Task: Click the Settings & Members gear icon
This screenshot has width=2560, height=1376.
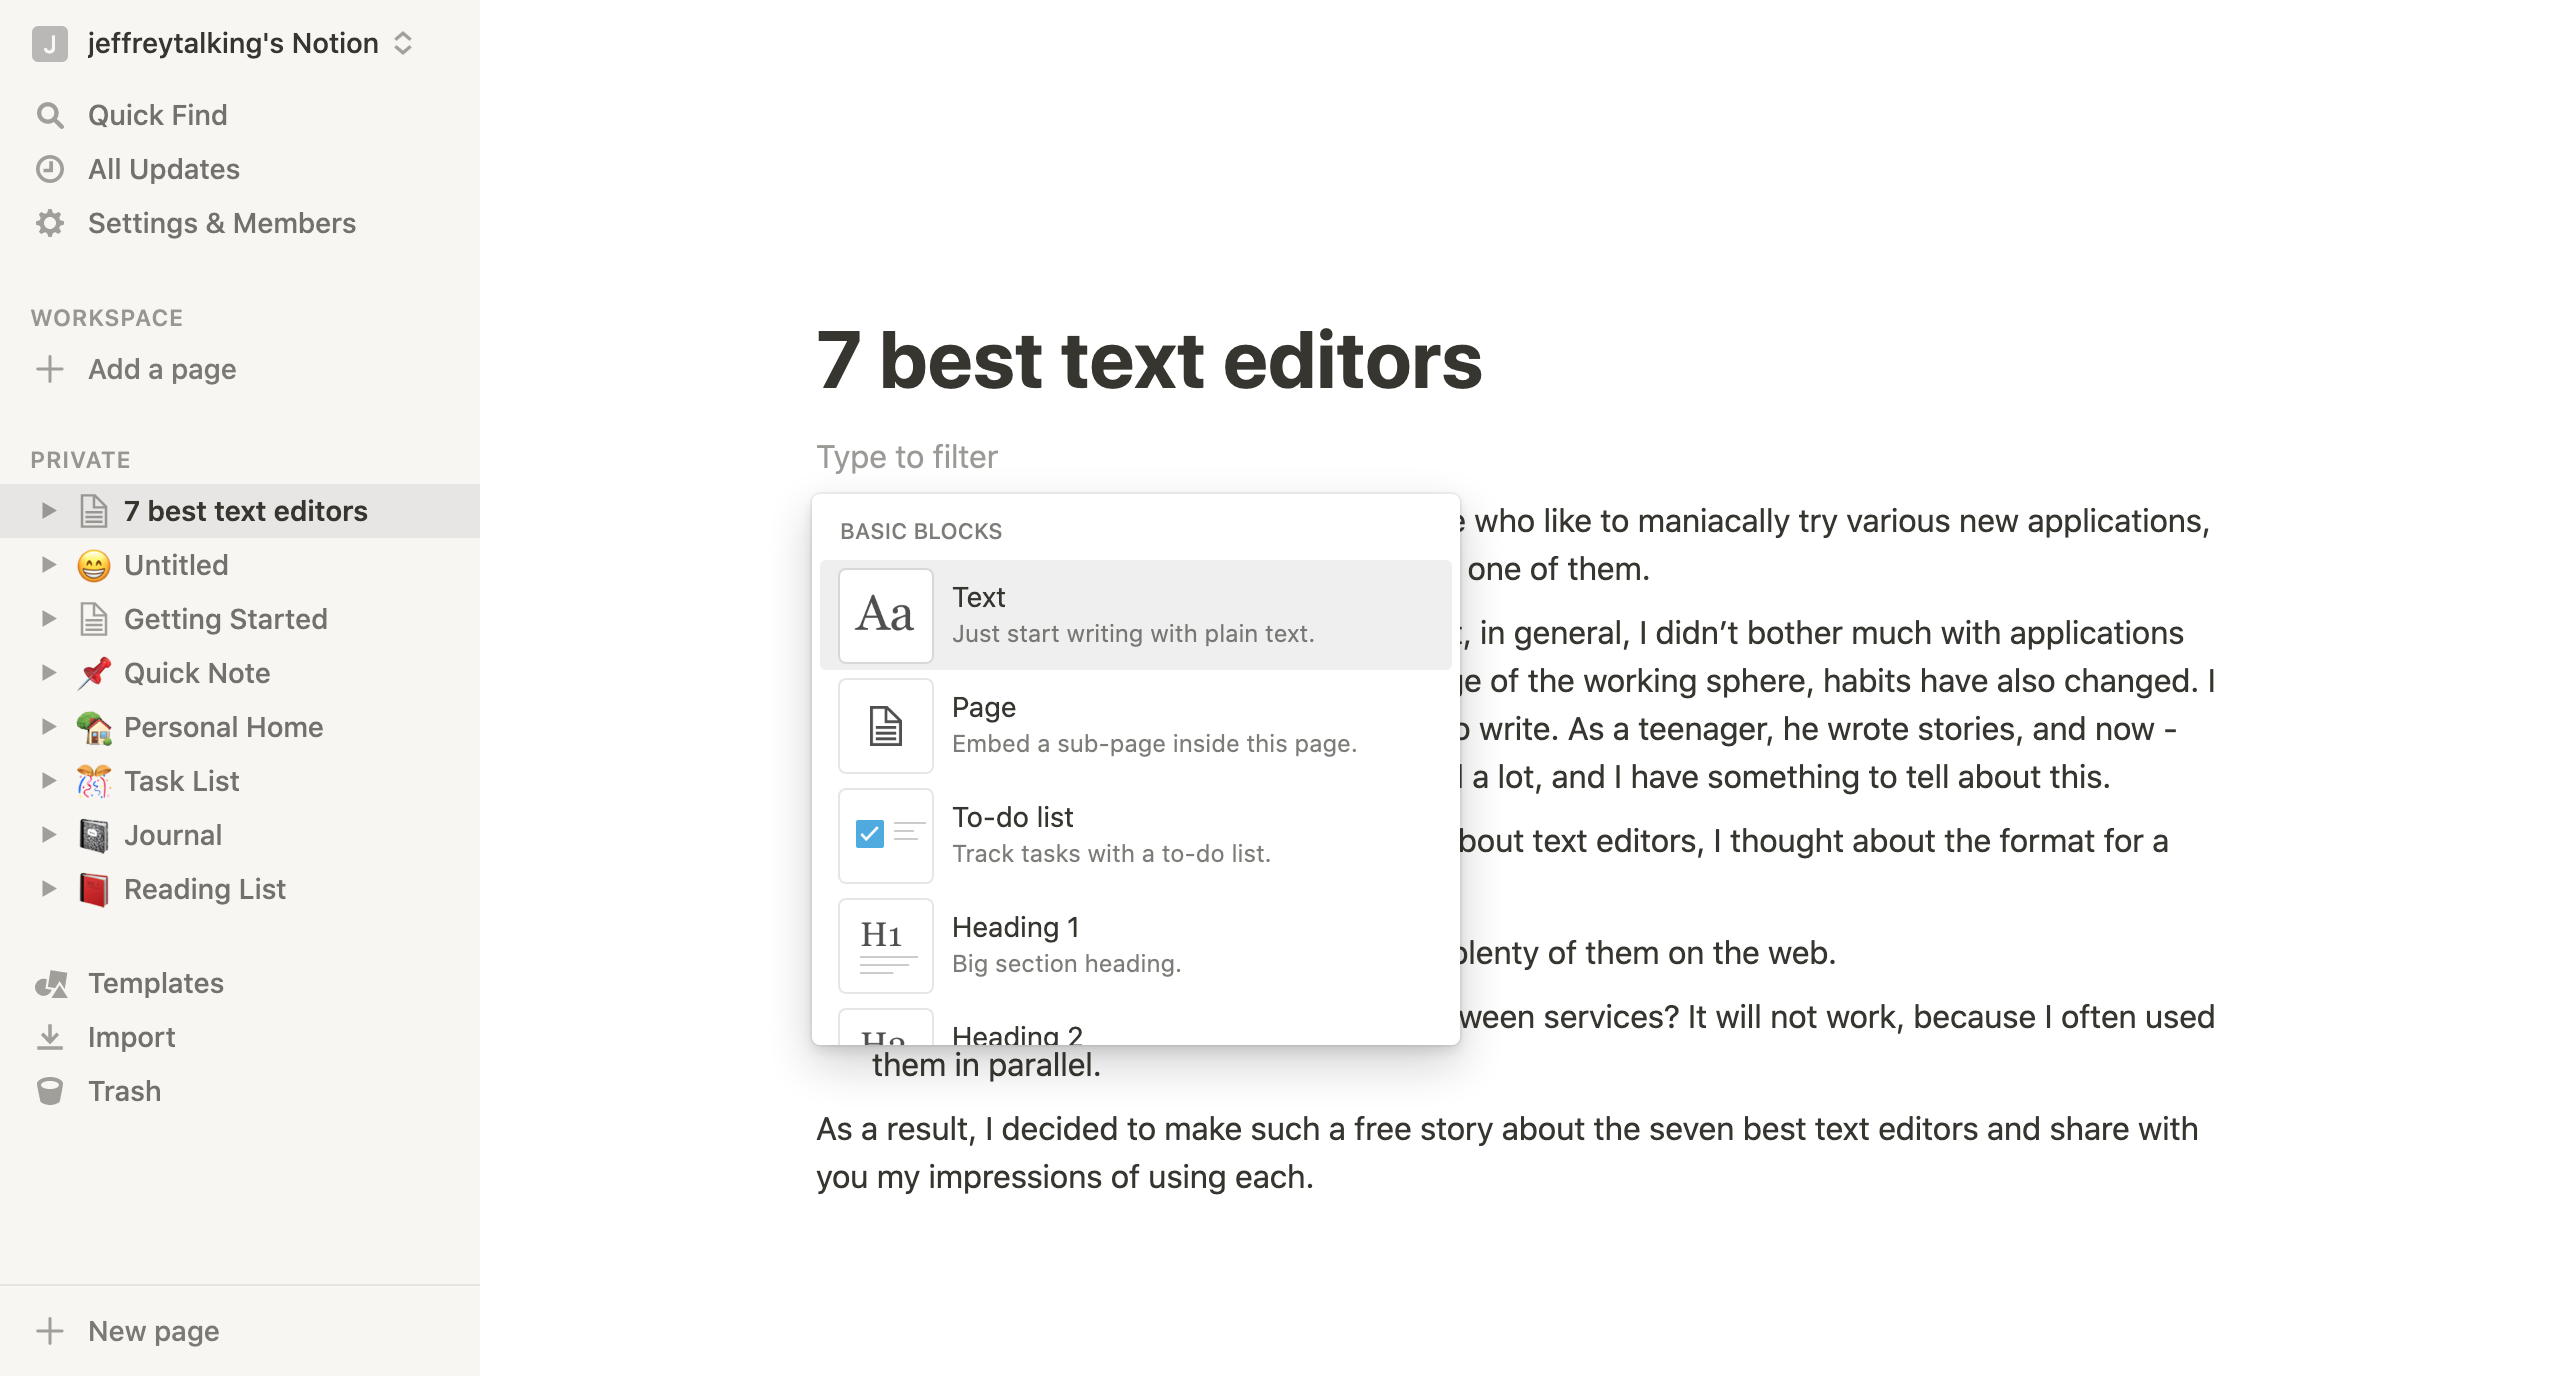Action: click(50, 223)
